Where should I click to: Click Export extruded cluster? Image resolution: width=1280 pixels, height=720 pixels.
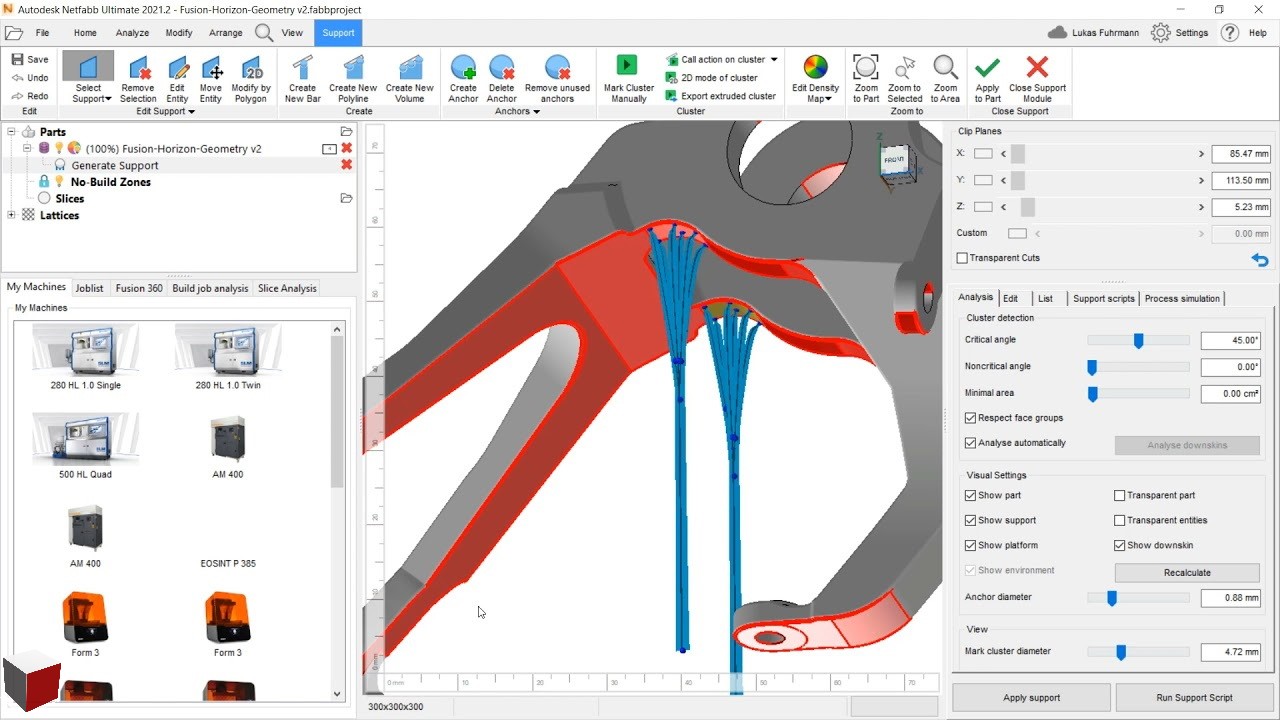point(720,96)
